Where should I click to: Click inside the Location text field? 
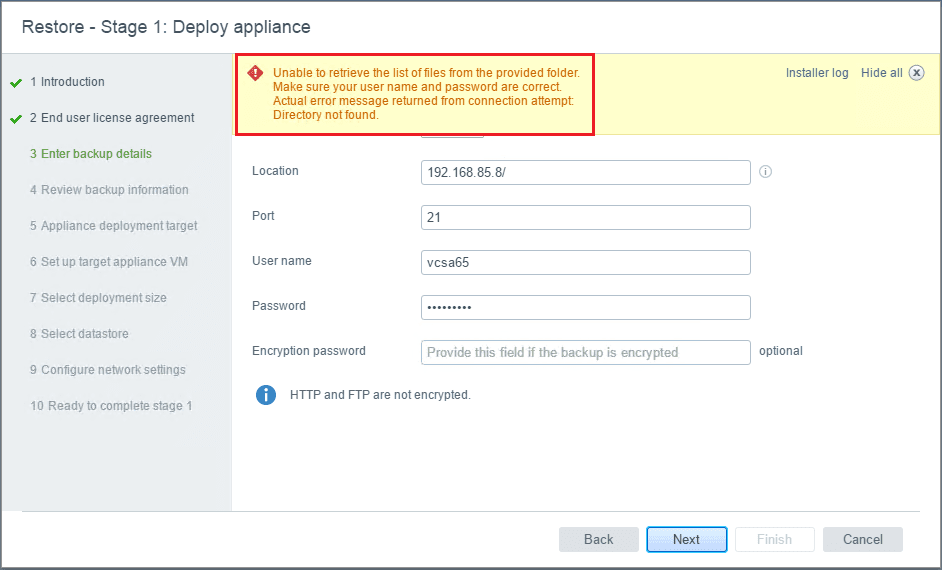tap(585, 172)
